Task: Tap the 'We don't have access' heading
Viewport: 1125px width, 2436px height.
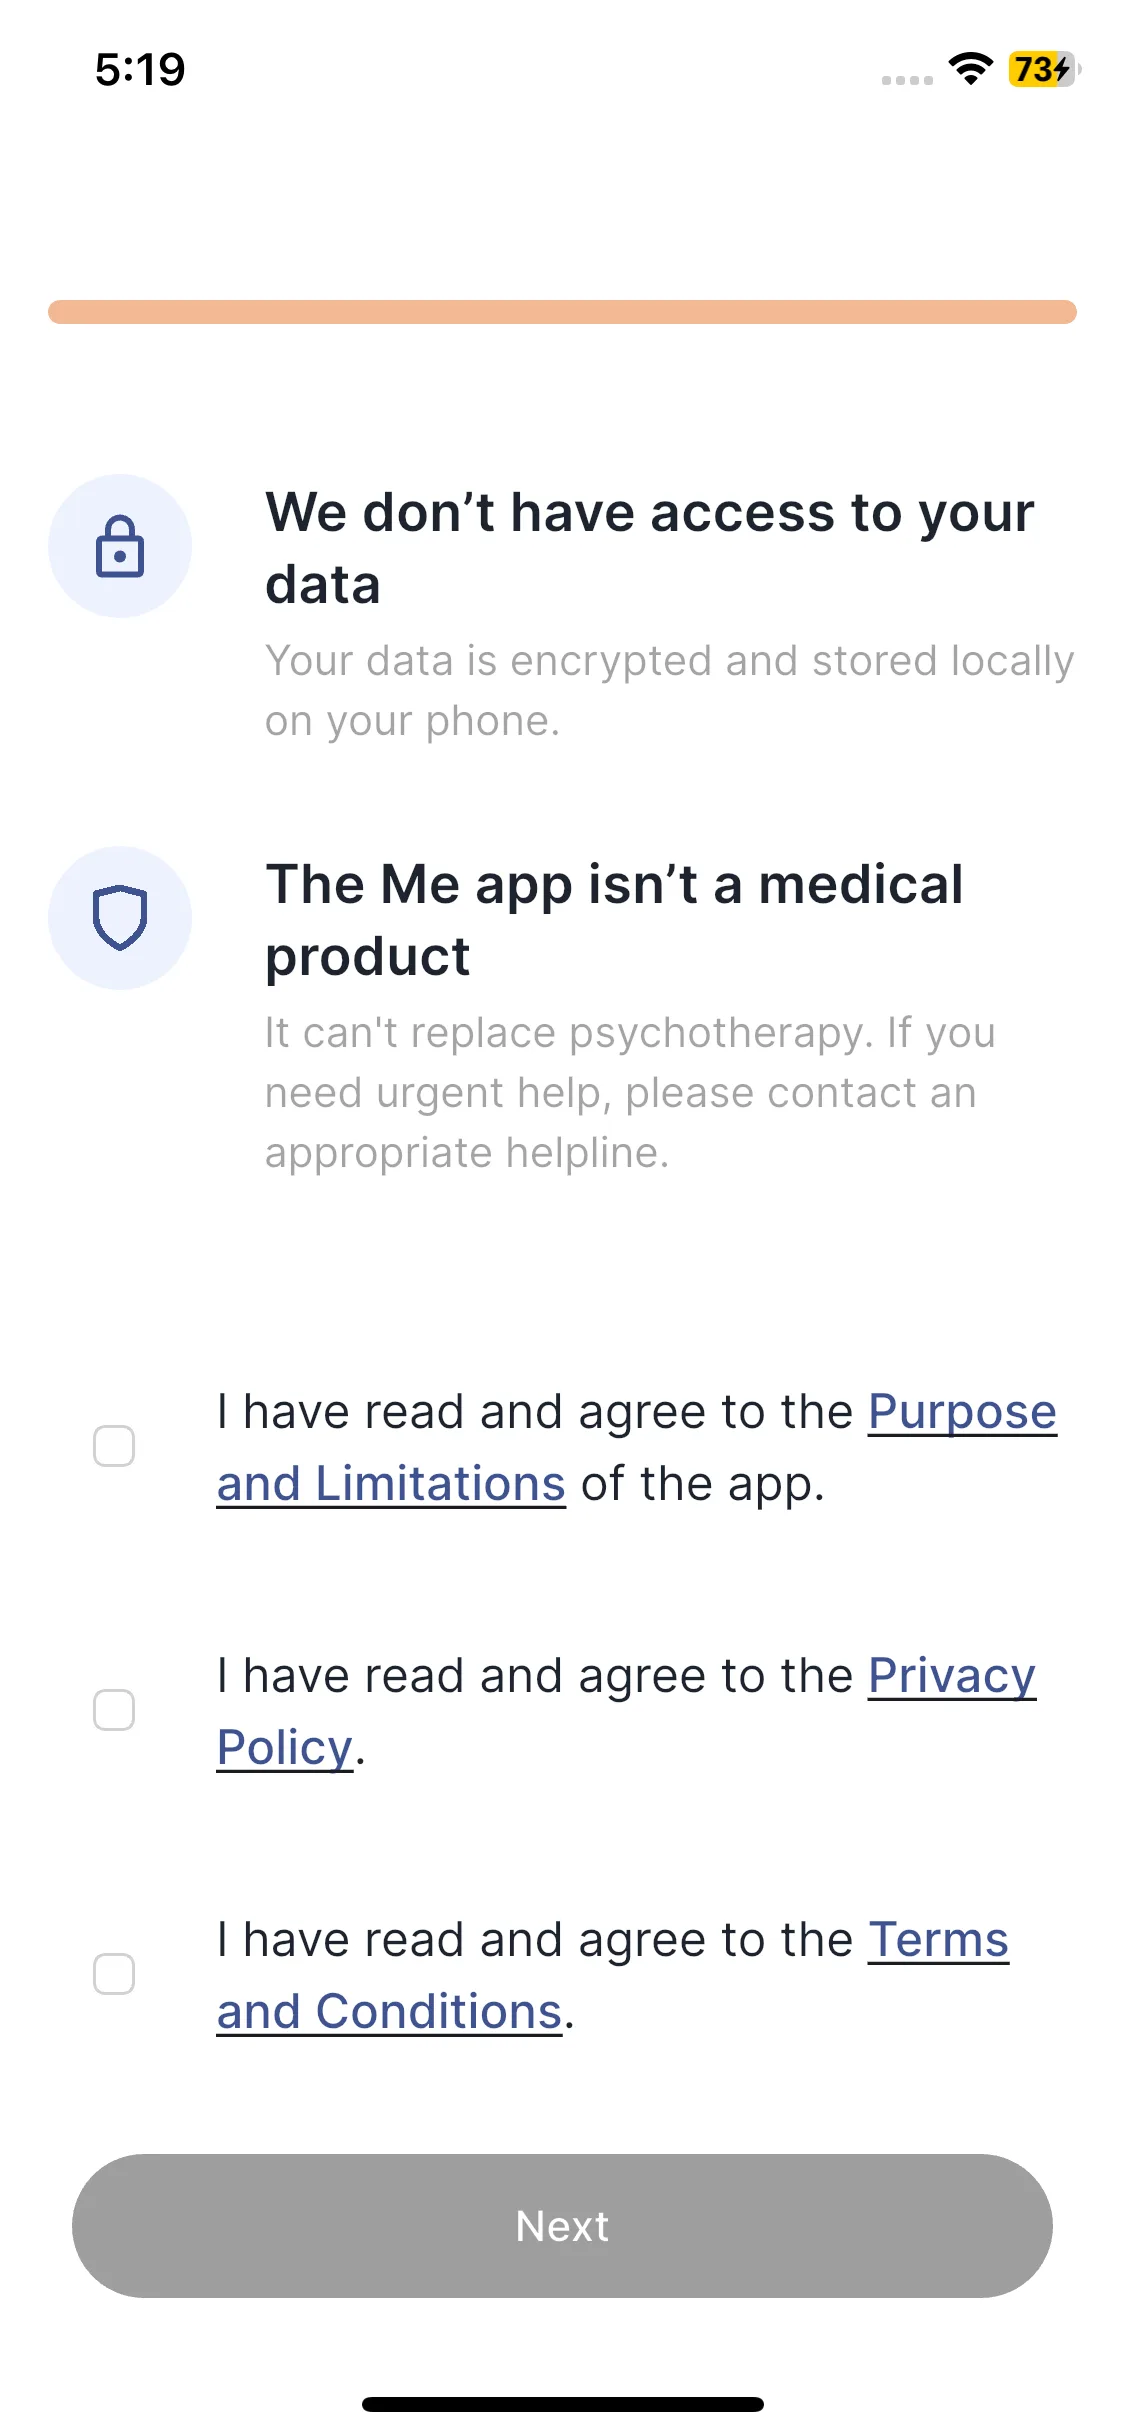Action: click(x=650, y=548)
